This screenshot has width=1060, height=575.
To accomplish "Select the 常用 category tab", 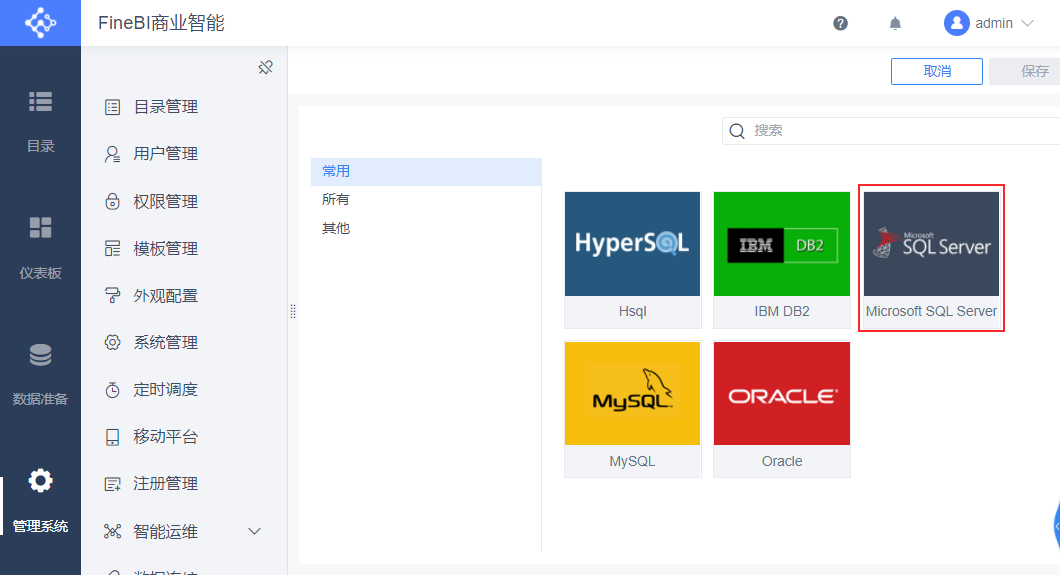I will pos(426,172).
